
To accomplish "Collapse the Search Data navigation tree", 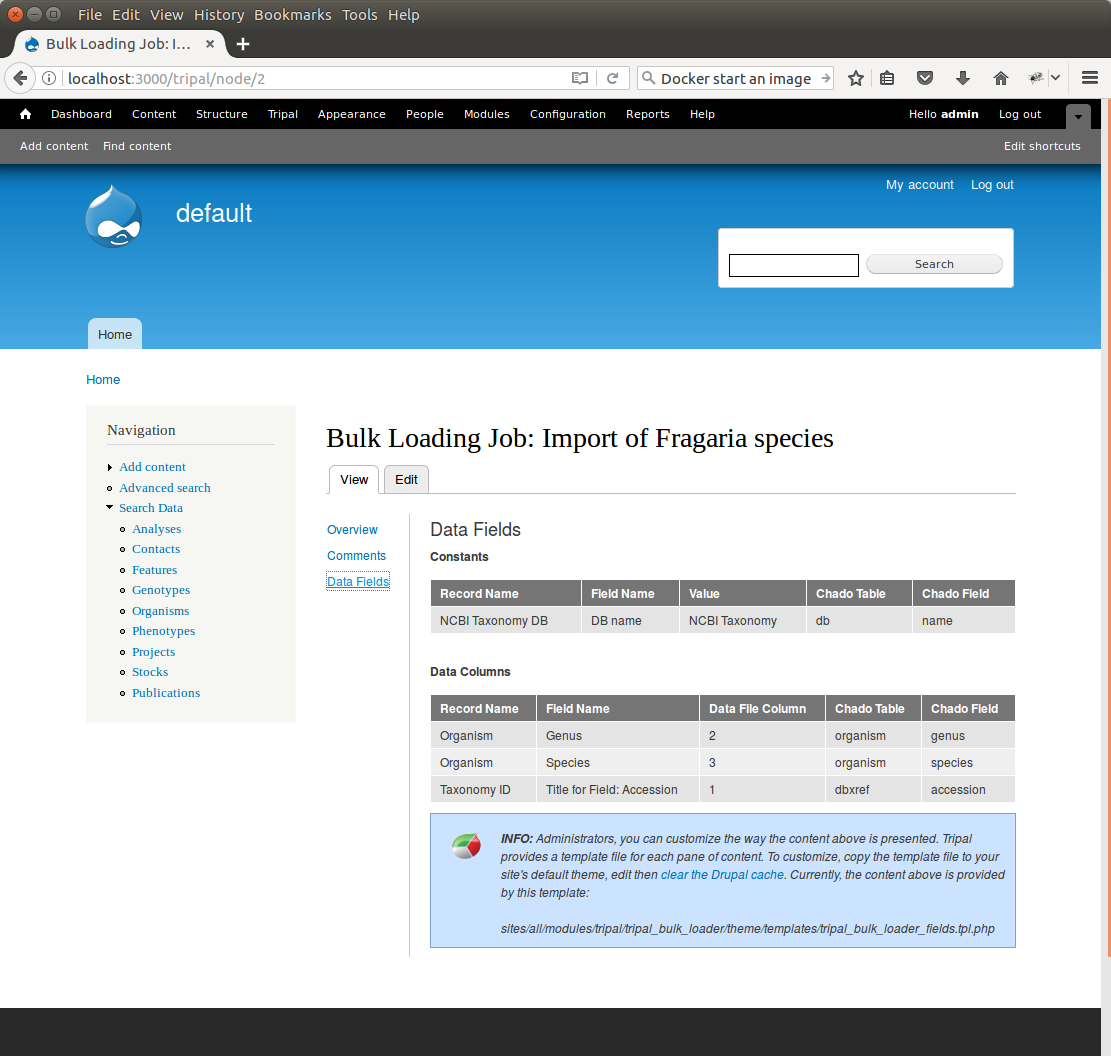I will tap(110, 508).
